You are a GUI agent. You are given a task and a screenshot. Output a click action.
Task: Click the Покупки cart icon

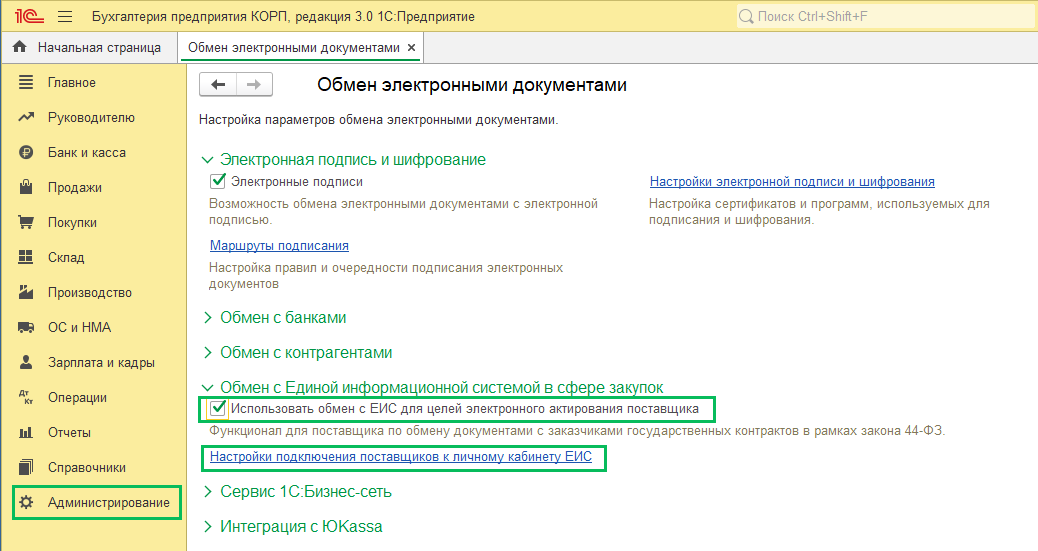pyautogui.click(x=26, y=222)
